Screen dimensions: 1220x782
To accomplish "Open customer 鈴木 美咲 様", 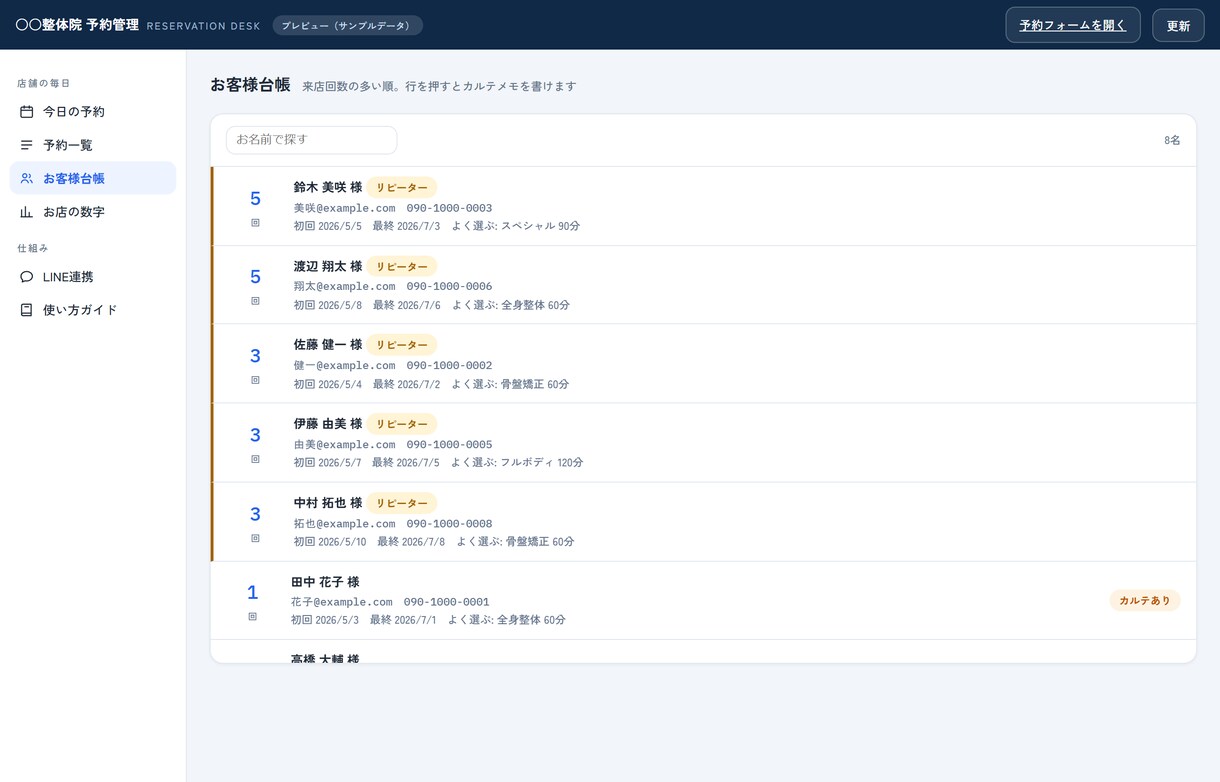I will pyautogui.click(x=704, y=206).
